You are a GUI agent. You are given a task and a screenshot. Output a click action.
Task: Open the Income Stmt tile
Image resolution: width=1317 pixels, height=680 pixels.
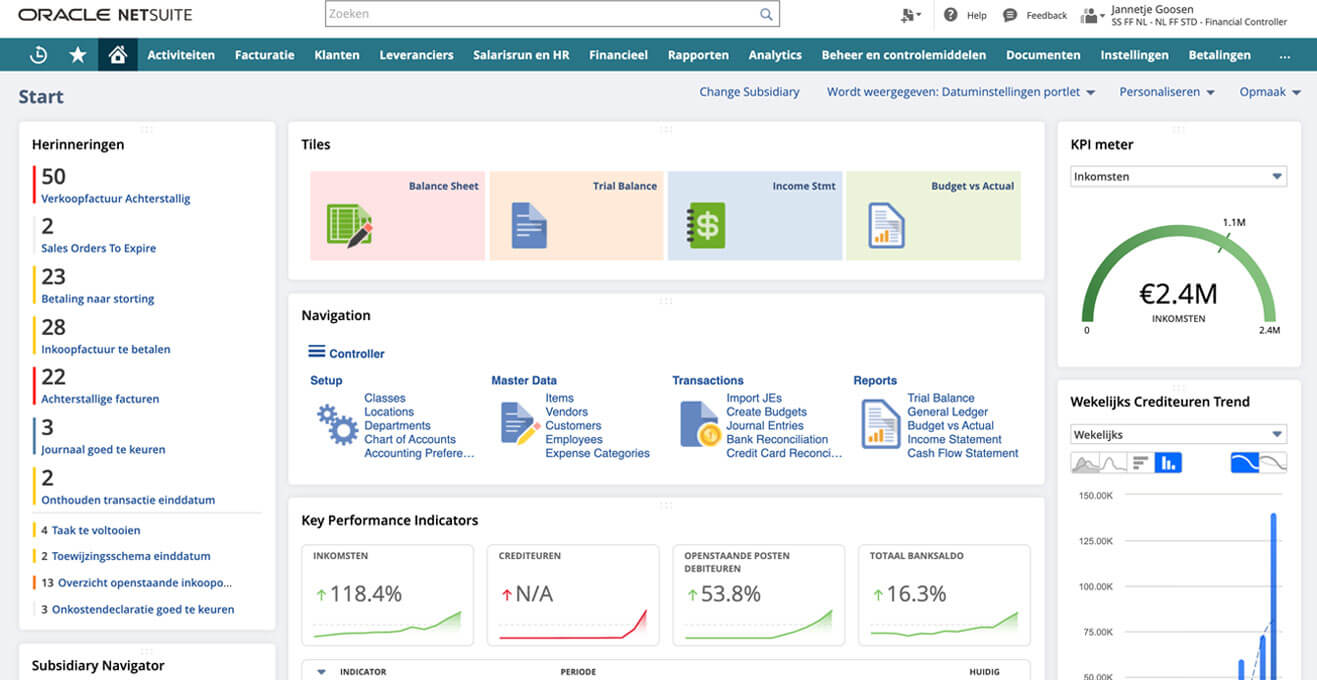755,215
